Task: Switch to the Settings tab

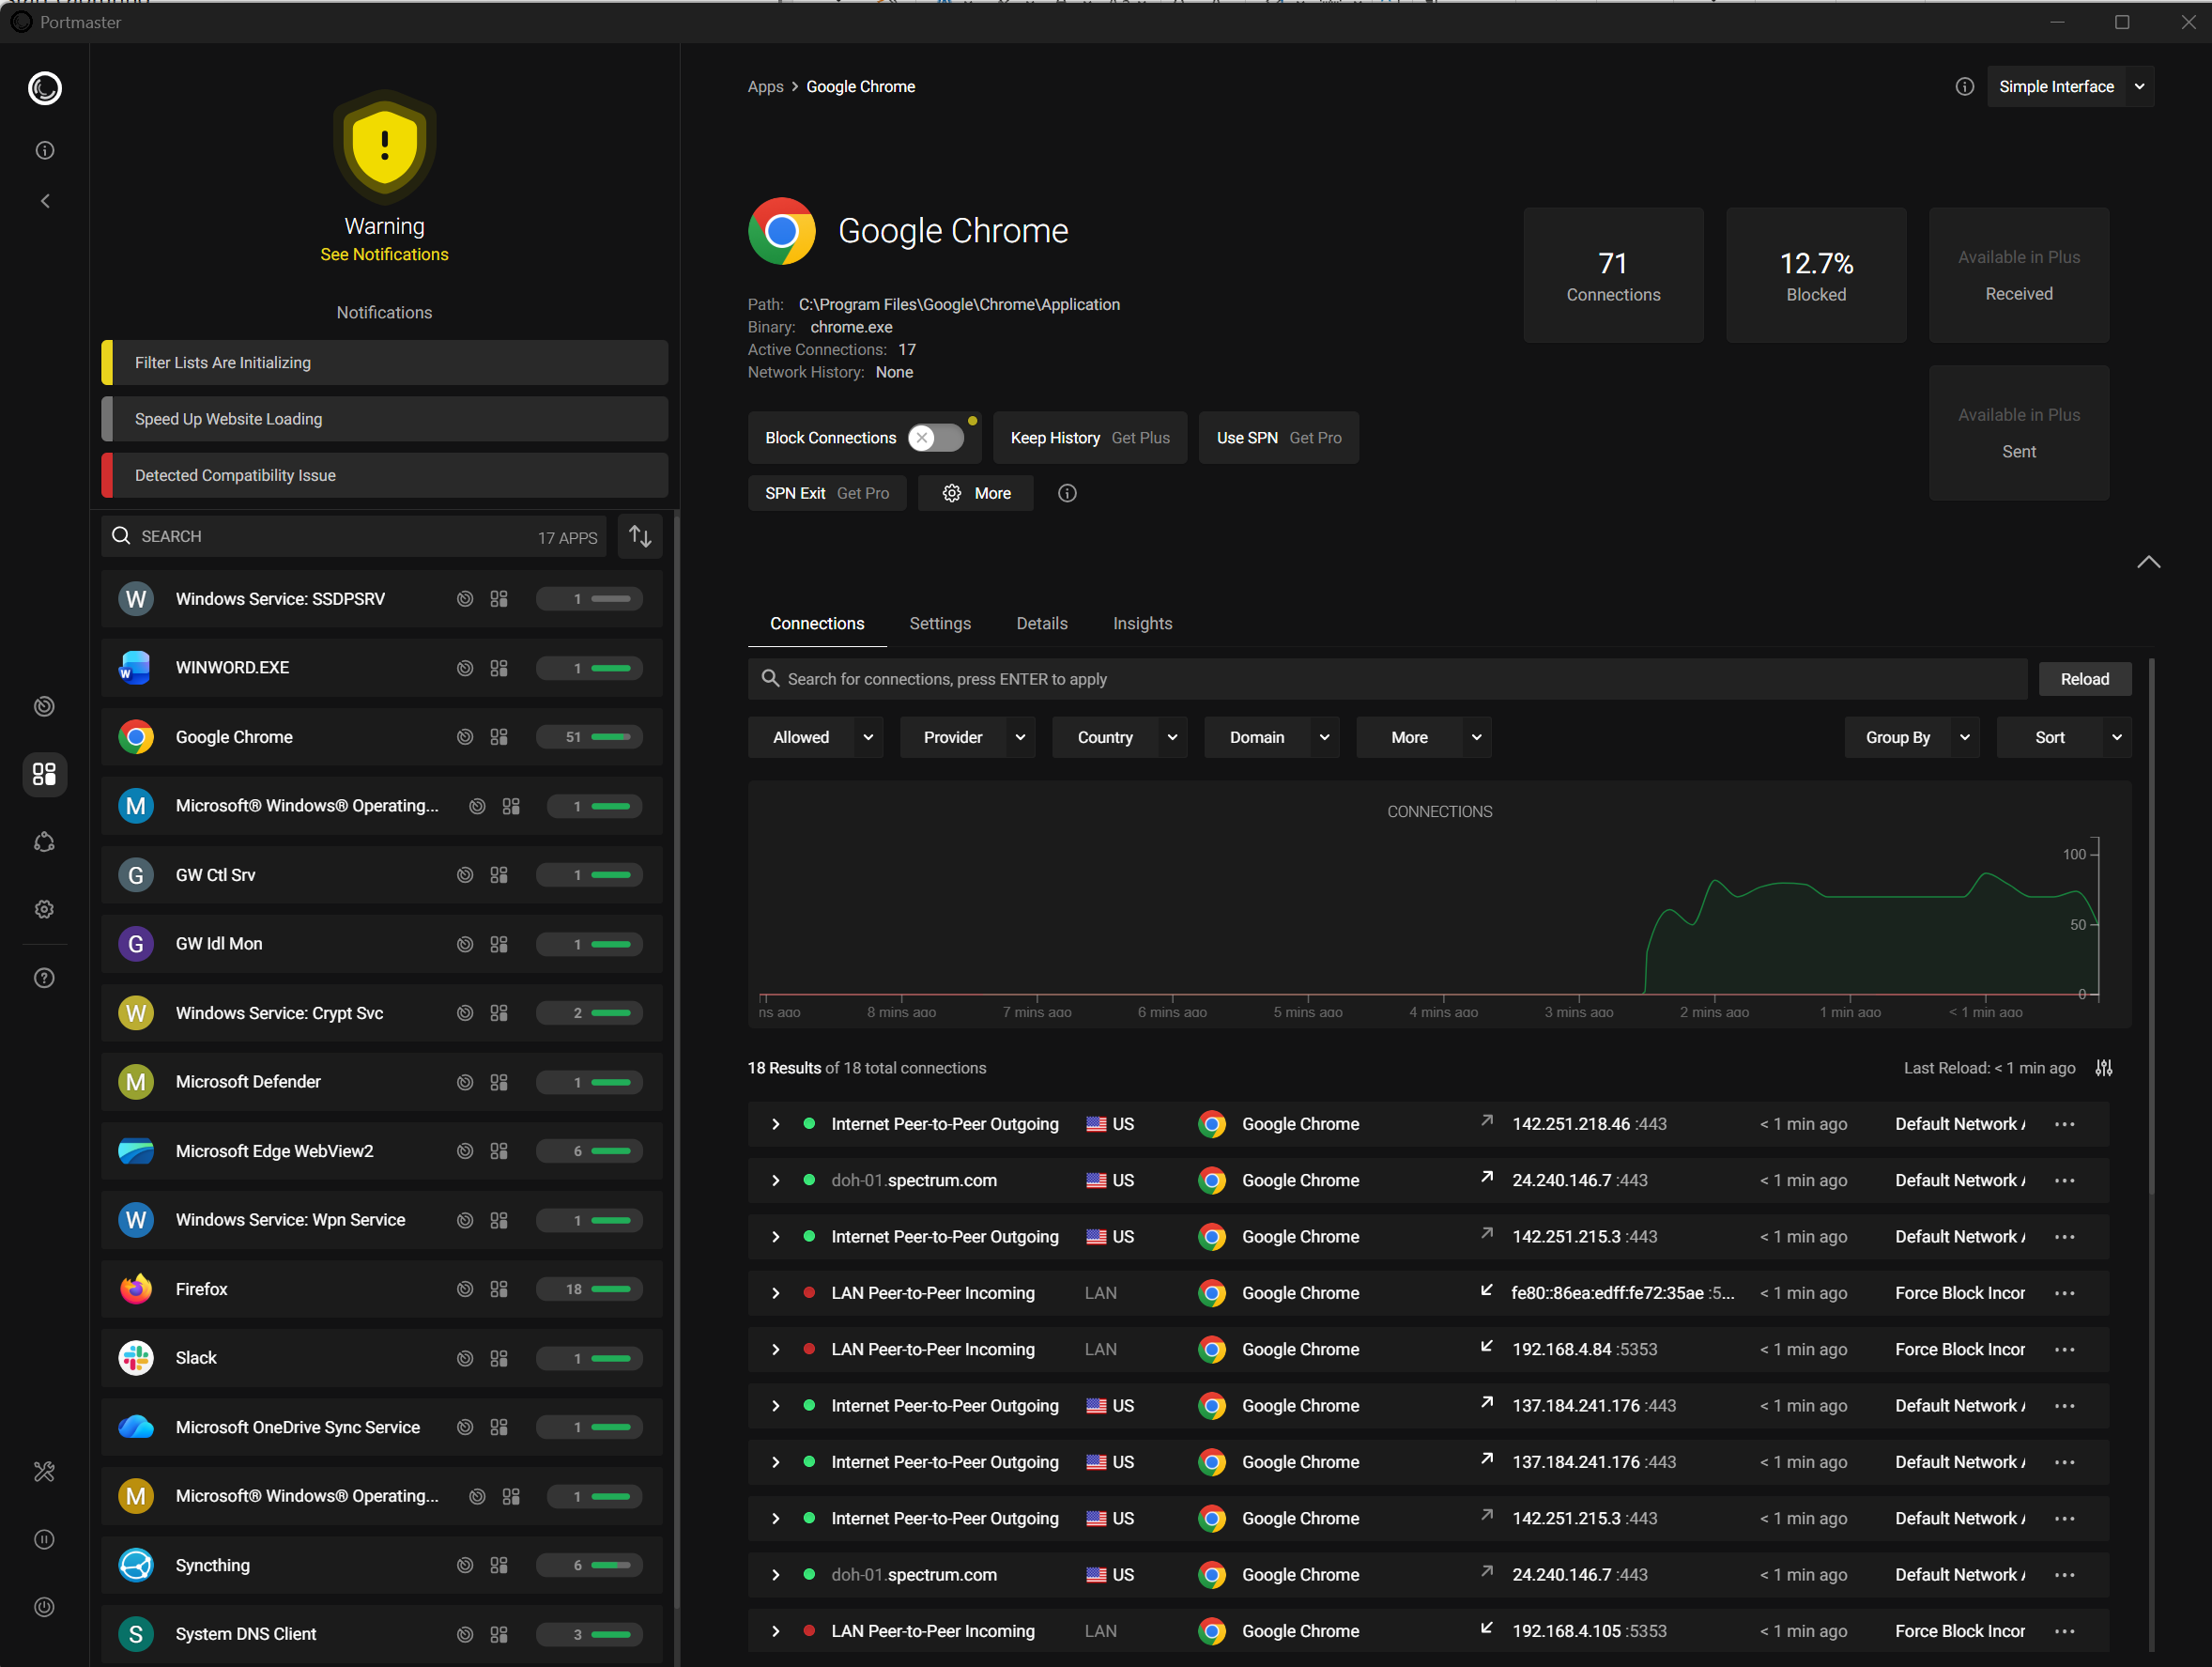Action: coord(939,623)
